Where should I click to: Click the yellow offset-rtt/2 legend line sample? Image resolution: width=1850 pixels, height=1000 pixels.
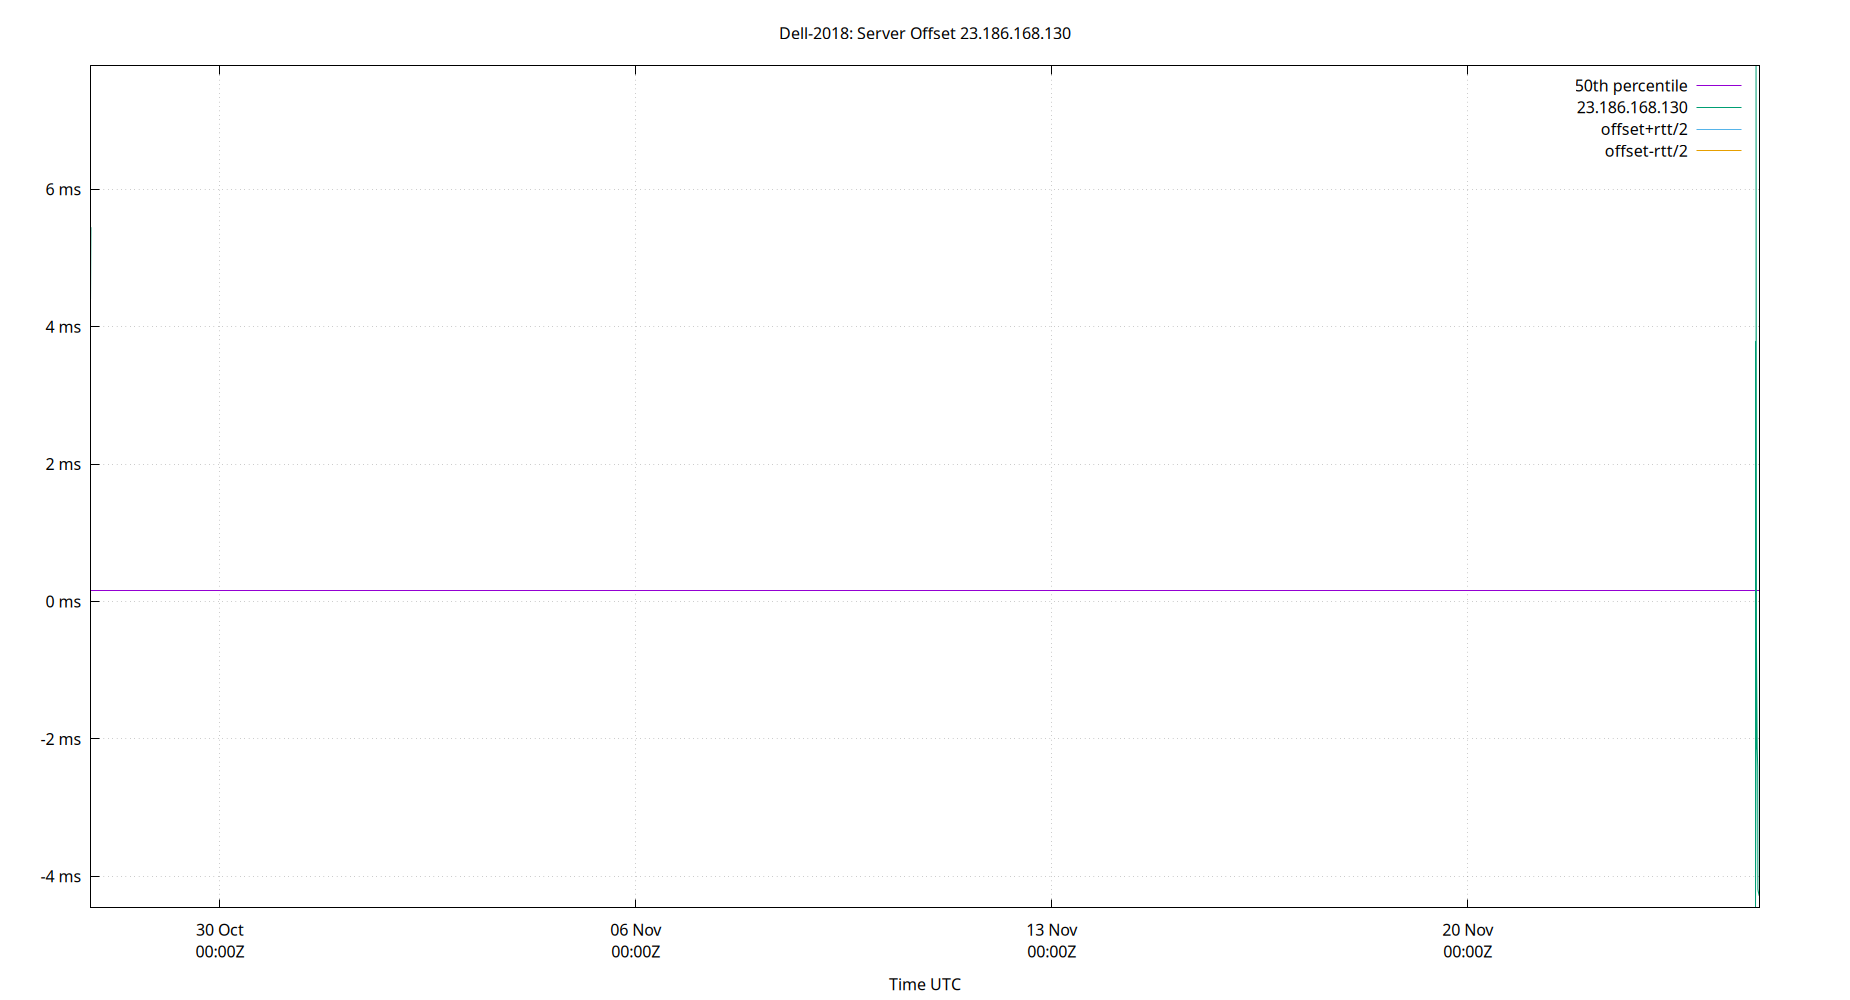[x=1717, y=151]
